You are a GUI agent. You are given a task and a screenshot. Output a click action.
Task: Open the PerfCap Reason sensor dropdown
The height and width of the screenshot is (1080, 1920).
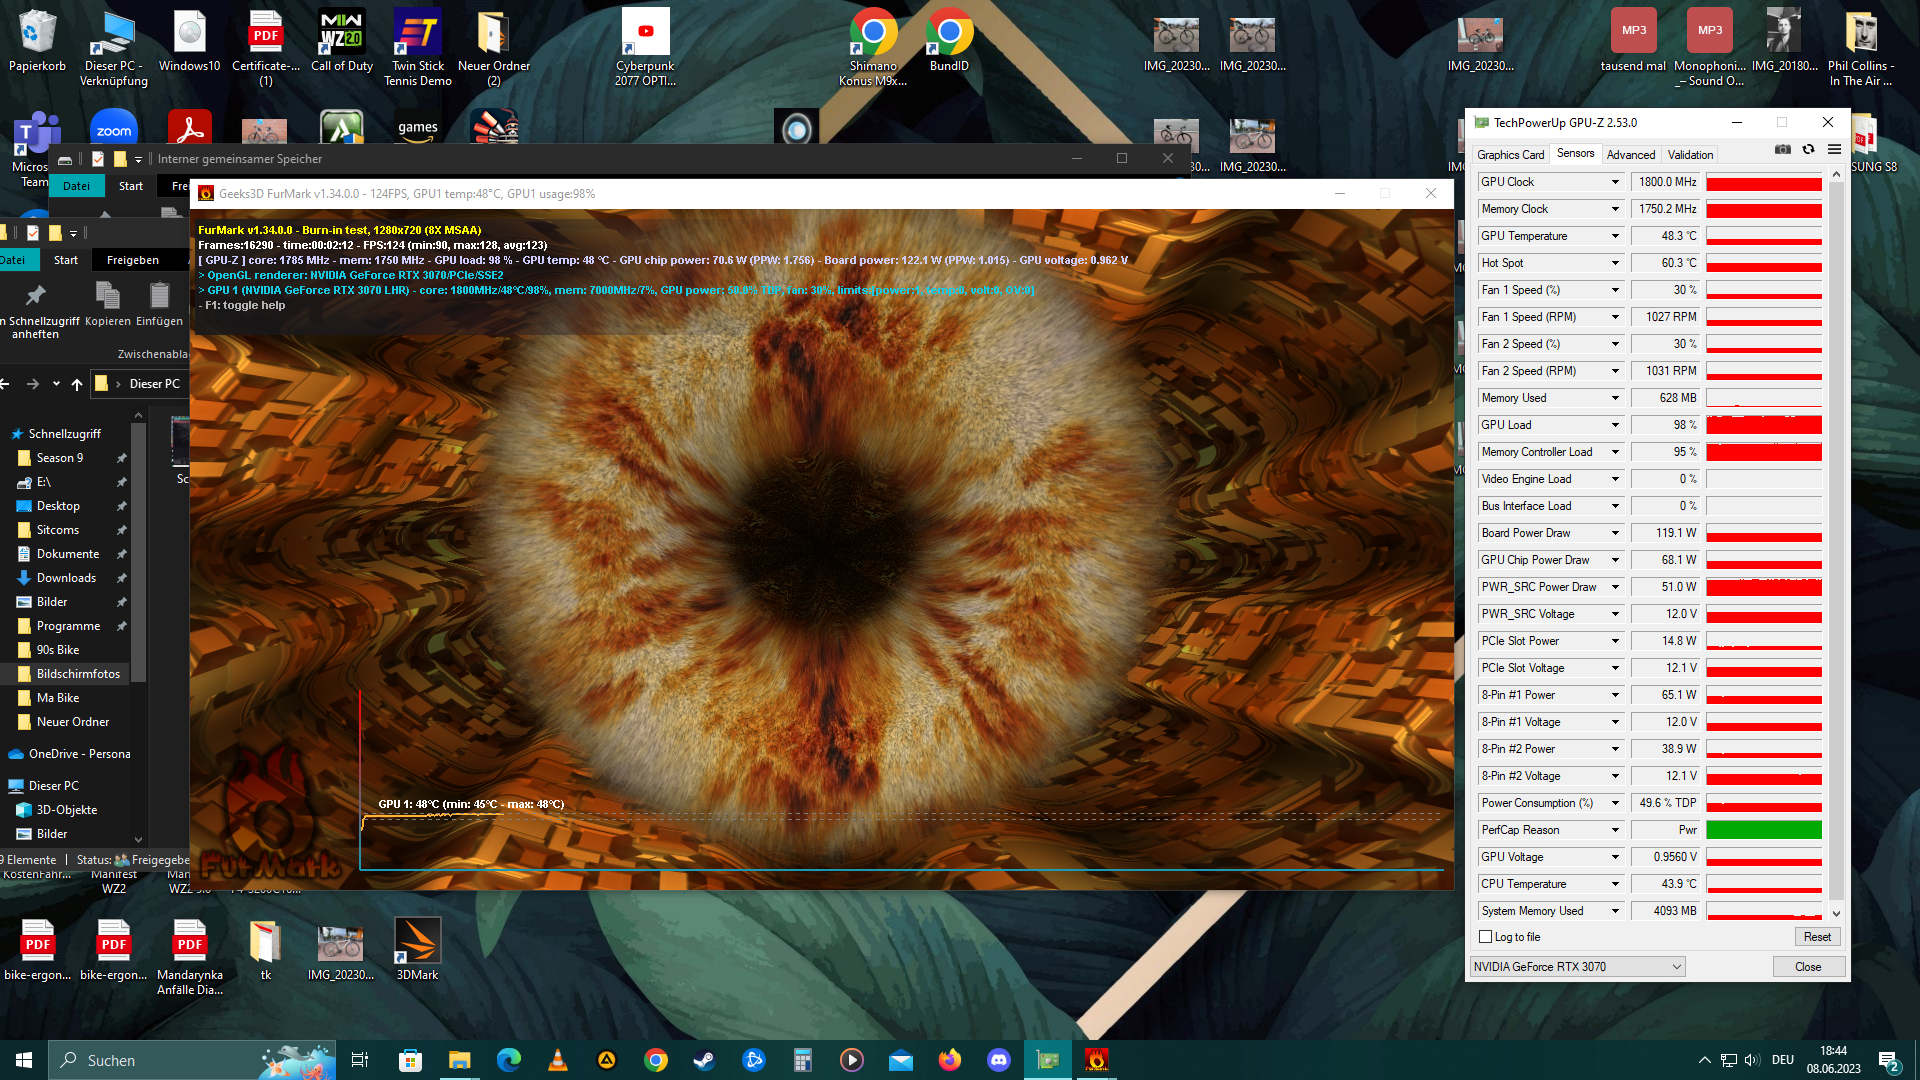click(x=1614, y=830)
